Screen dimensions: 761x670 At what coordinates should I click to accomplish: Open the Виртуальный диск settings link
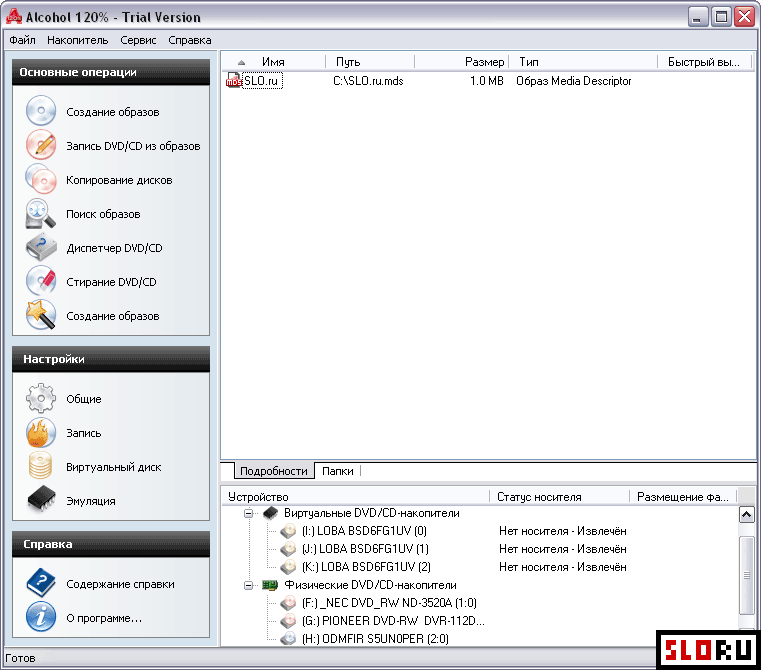click(114, 467)
